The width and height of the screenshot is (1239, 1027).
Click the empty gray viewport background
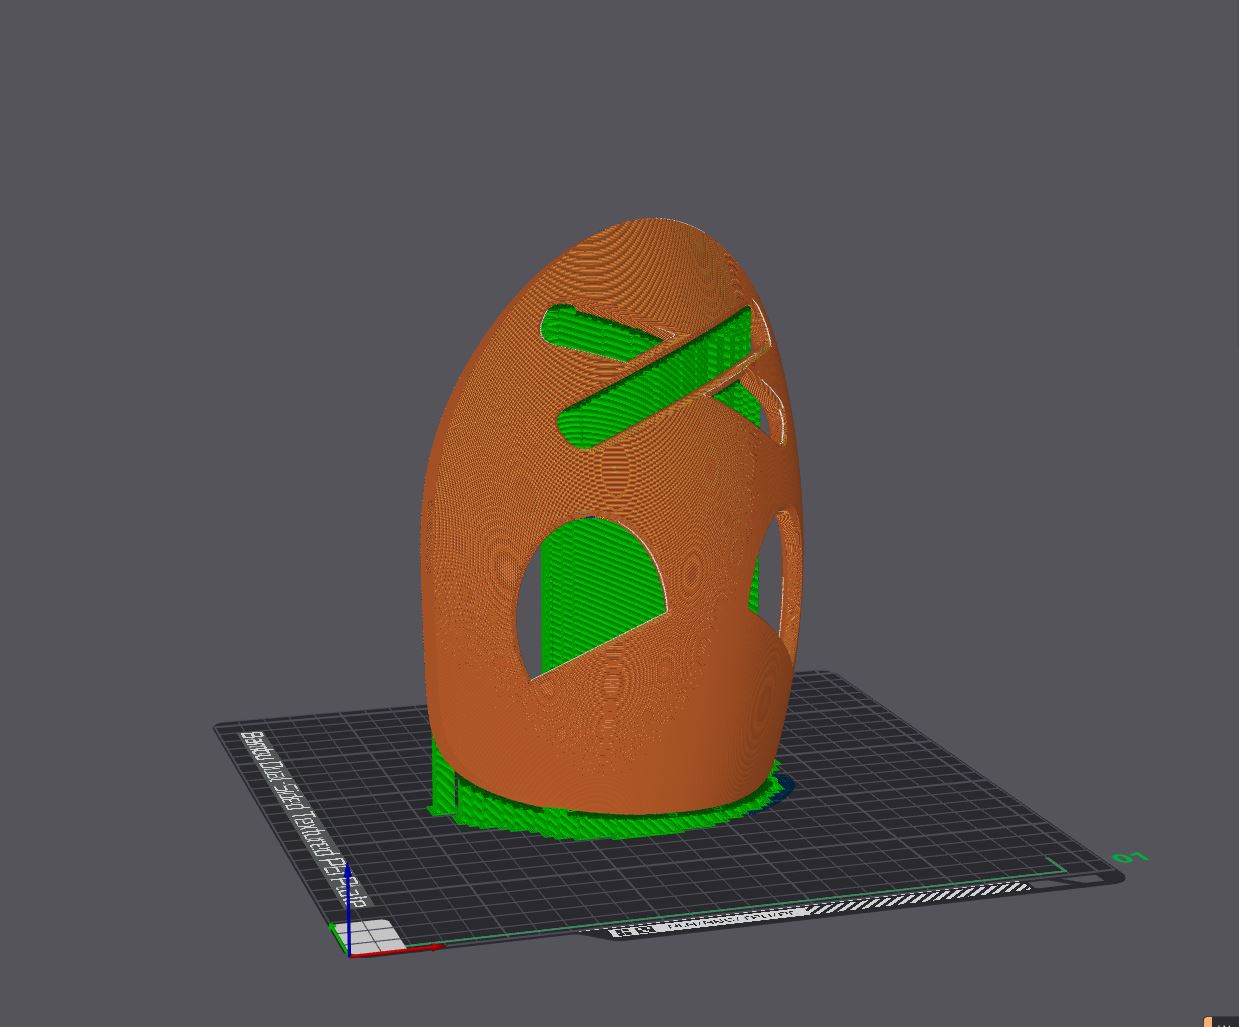point(200,300)
